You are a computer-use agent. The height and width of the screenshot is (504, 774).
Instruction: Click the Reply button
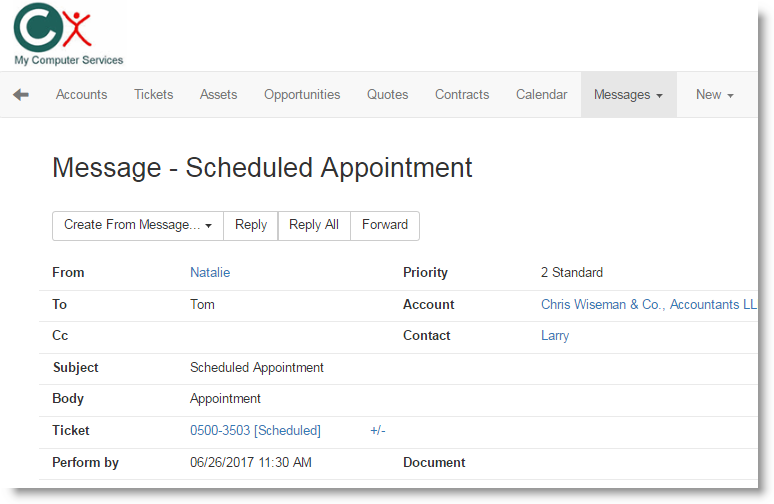tap(251, 225)
